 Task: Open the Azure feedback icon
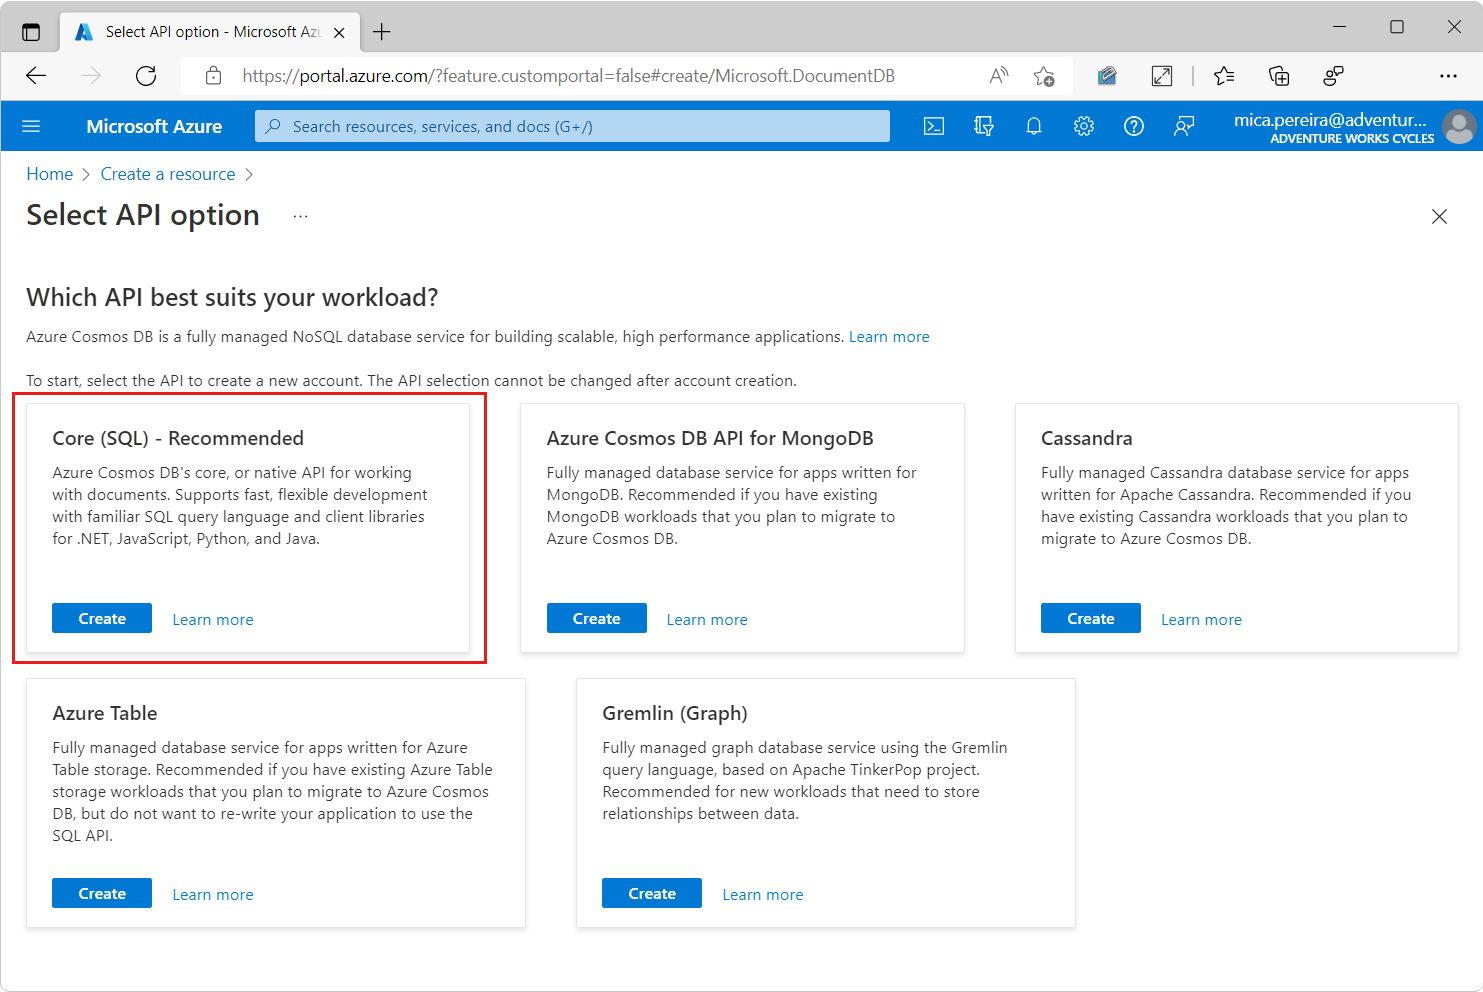[1184, 126]
